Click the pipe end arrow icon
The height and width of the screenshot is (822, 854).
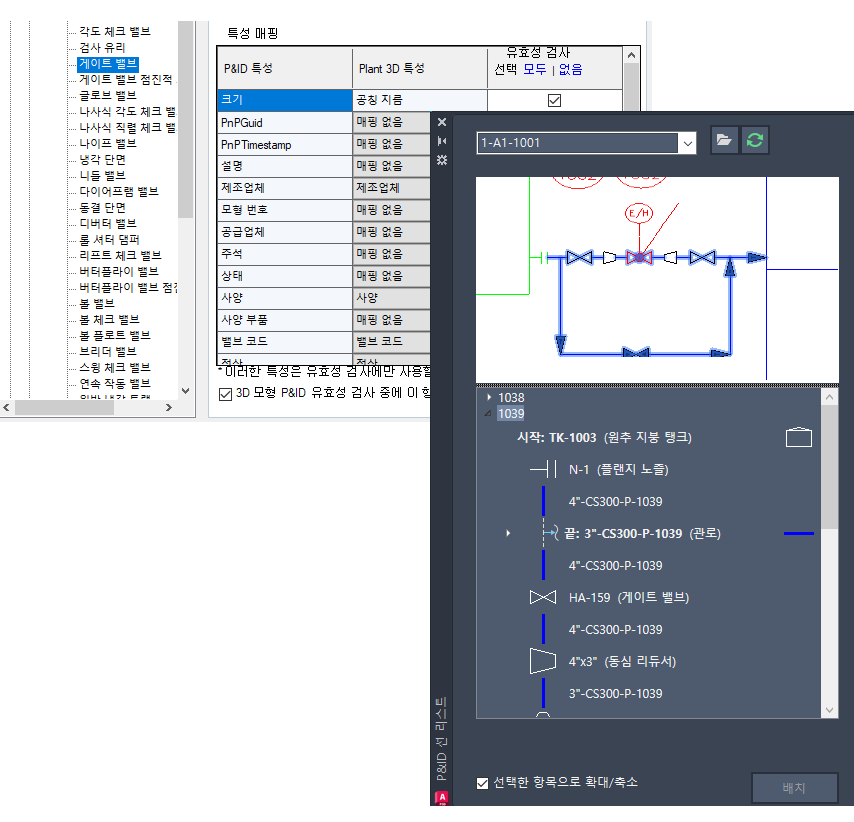coord(550,533)
